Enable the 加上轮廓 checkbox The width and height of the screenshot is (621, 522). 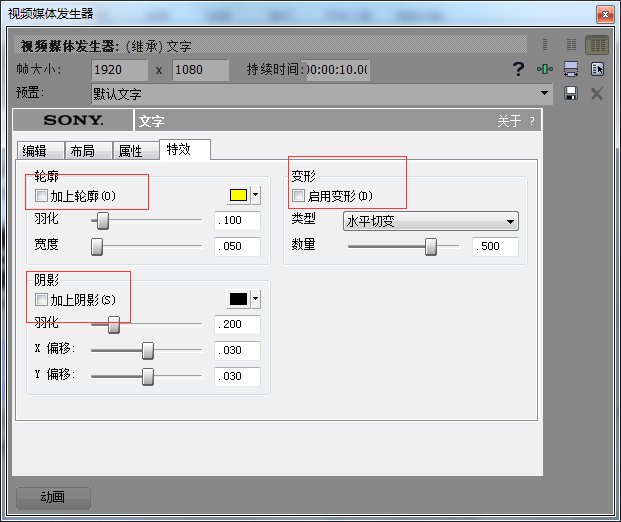[x=41, y=195]
